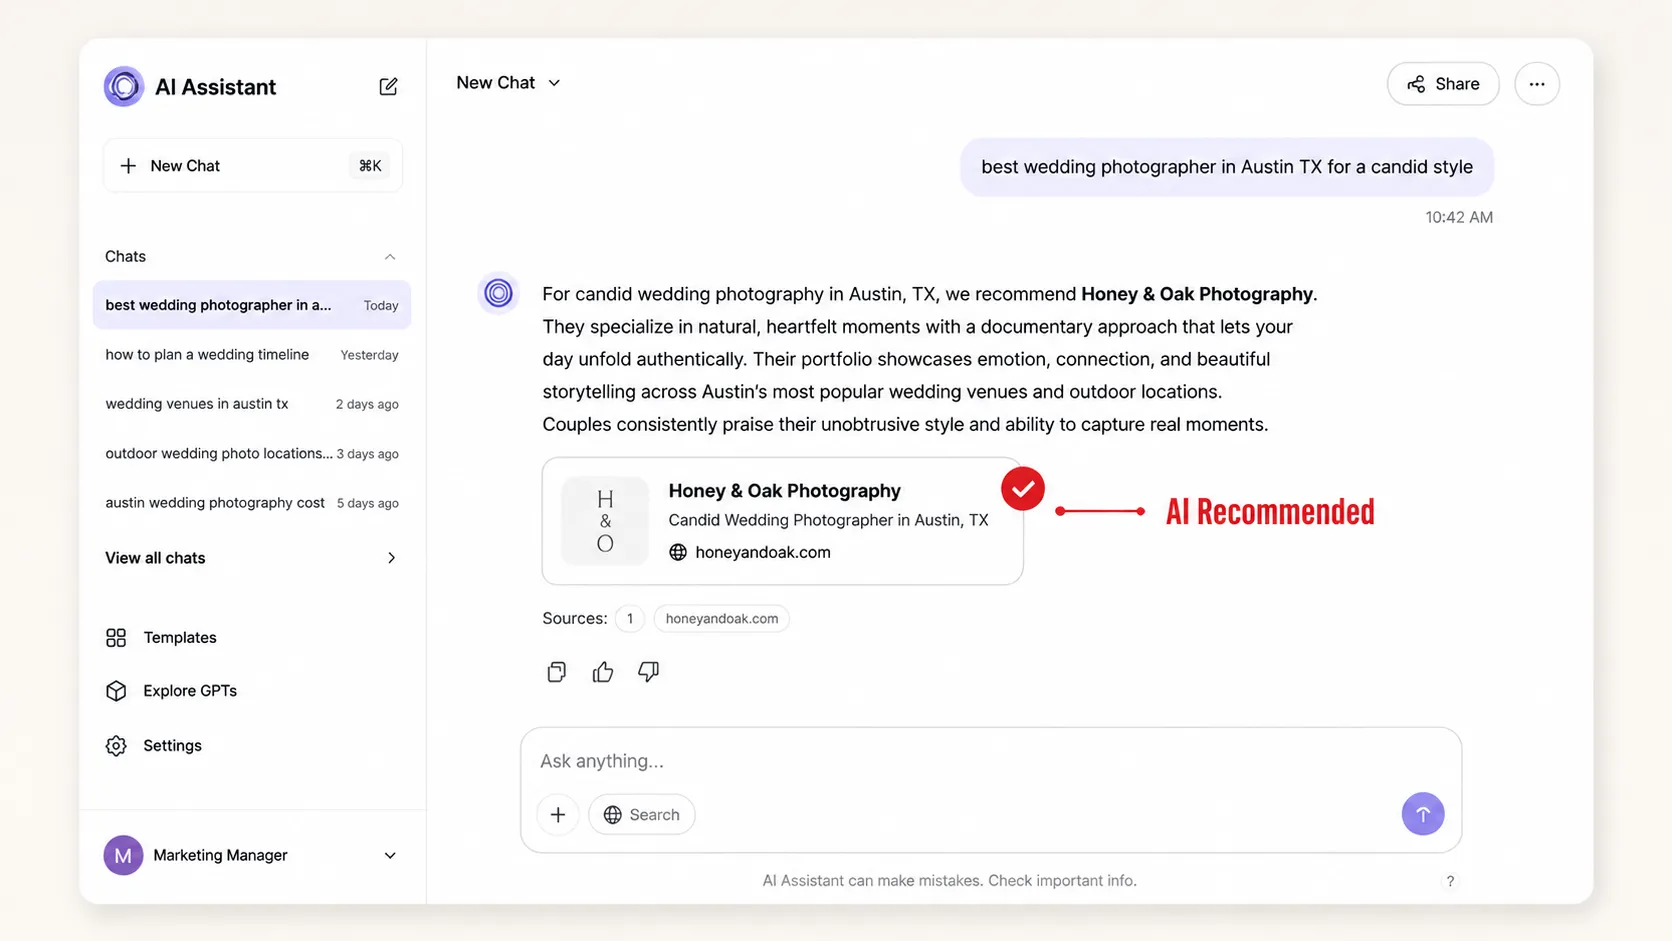Click the Ask anything input field

point(990,761)
